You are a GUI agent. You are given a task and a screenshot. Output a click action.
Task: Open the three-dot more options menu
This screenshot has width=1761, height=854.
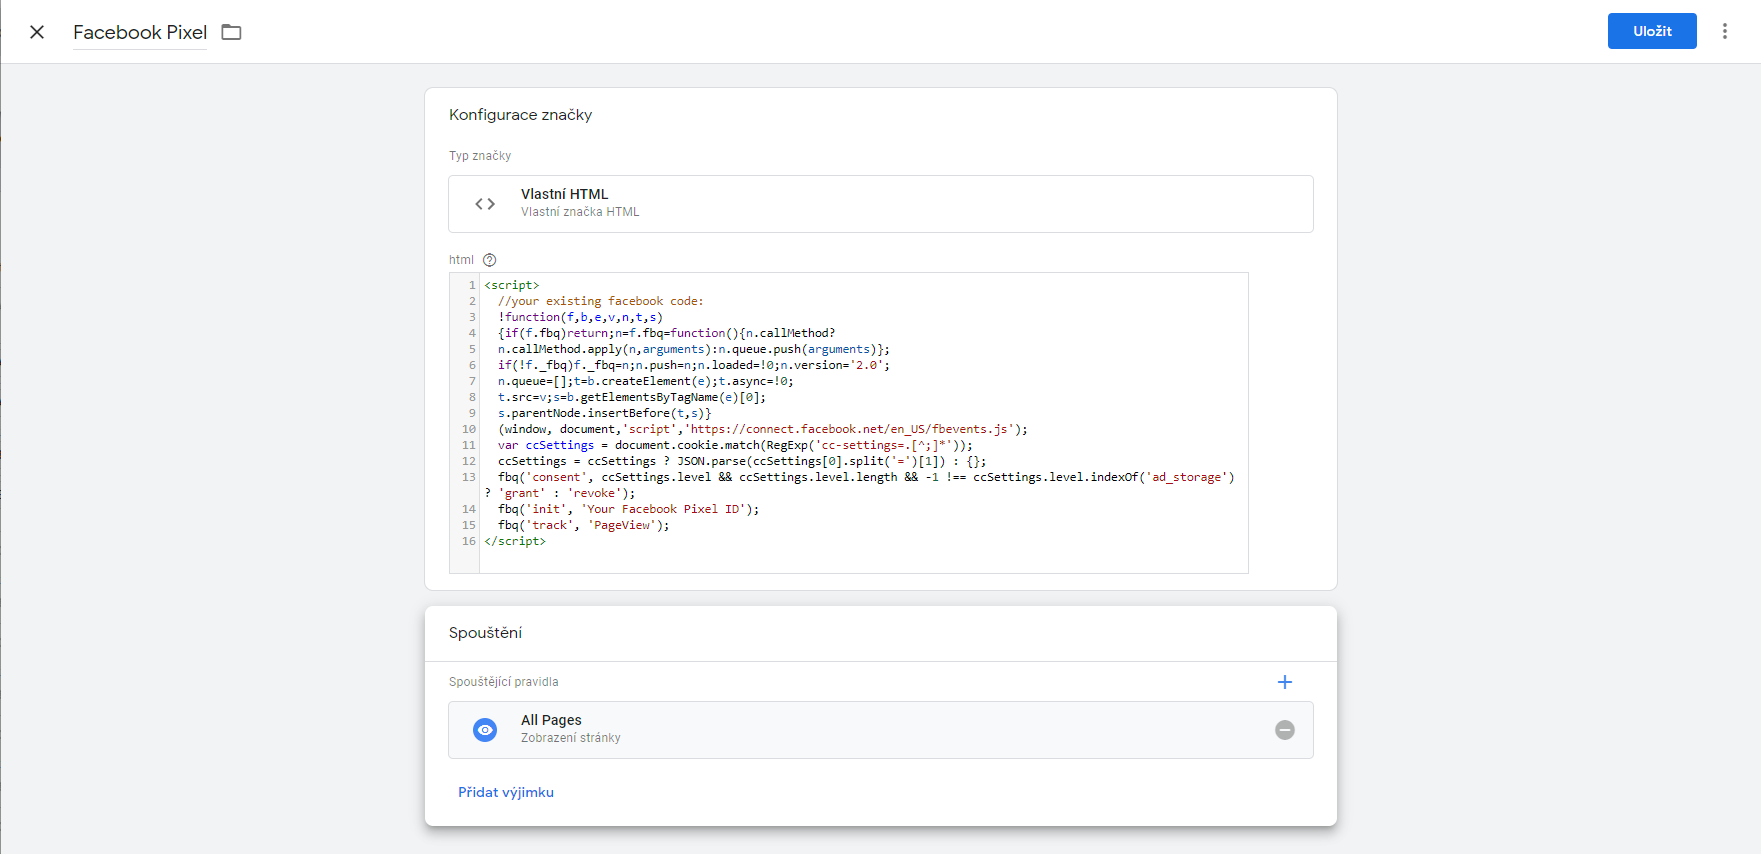(x=1725, y=31)
